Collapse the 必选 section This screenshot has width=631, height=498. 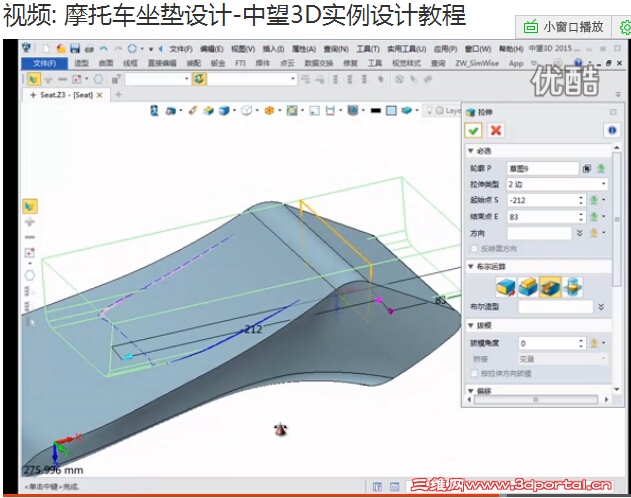click(470, 151)
